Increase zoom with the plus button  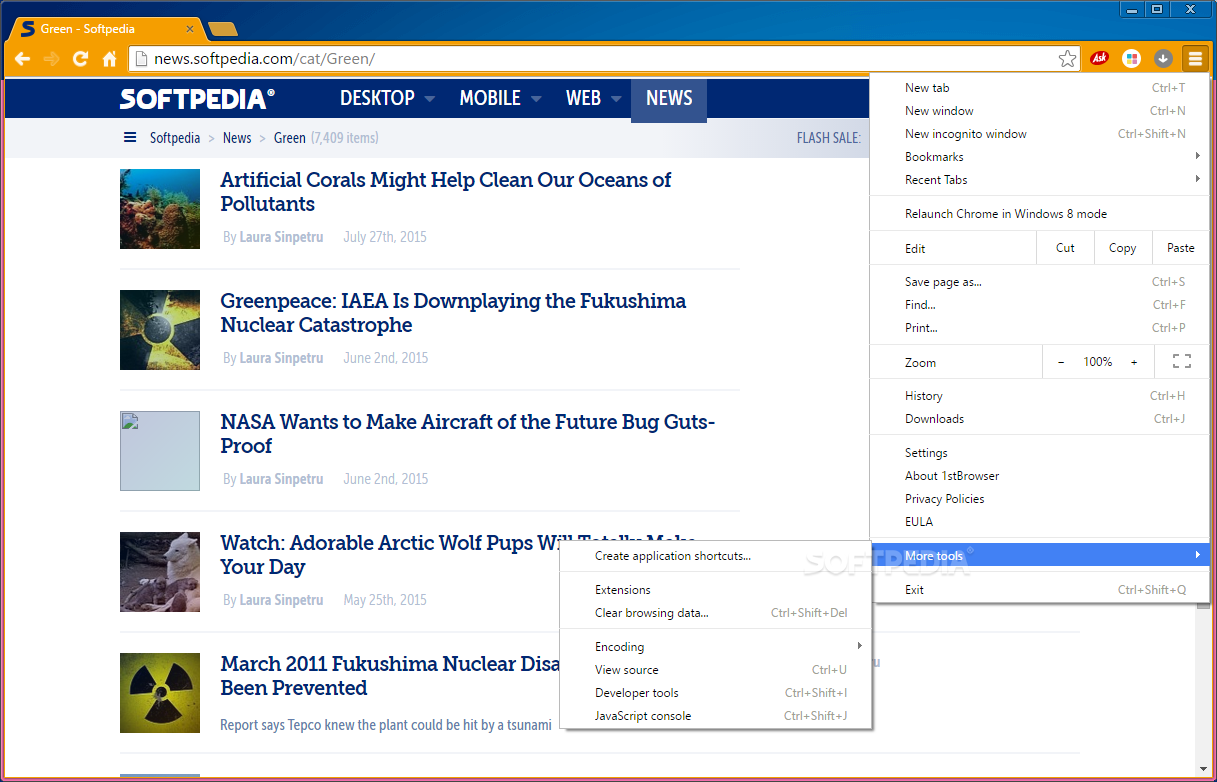(1134, 362)
